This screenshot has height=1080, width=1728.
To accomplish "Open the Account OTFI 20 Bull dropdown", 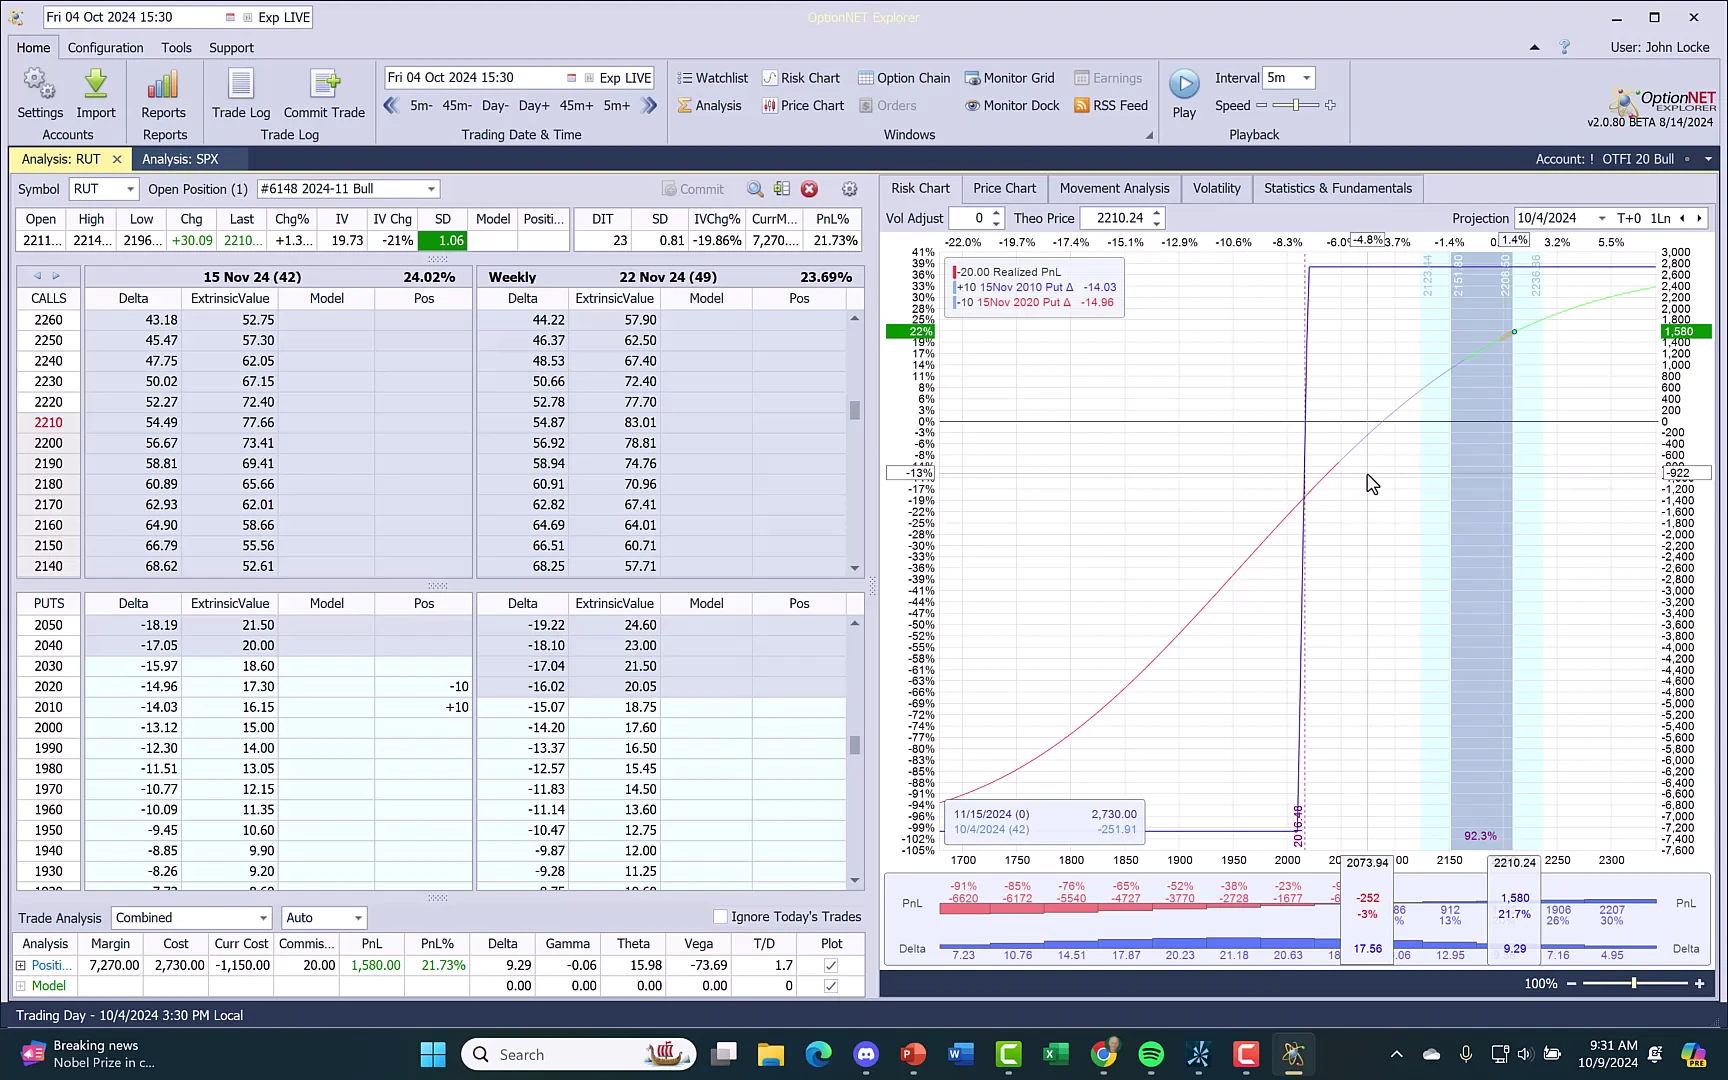I will 1708,159.
